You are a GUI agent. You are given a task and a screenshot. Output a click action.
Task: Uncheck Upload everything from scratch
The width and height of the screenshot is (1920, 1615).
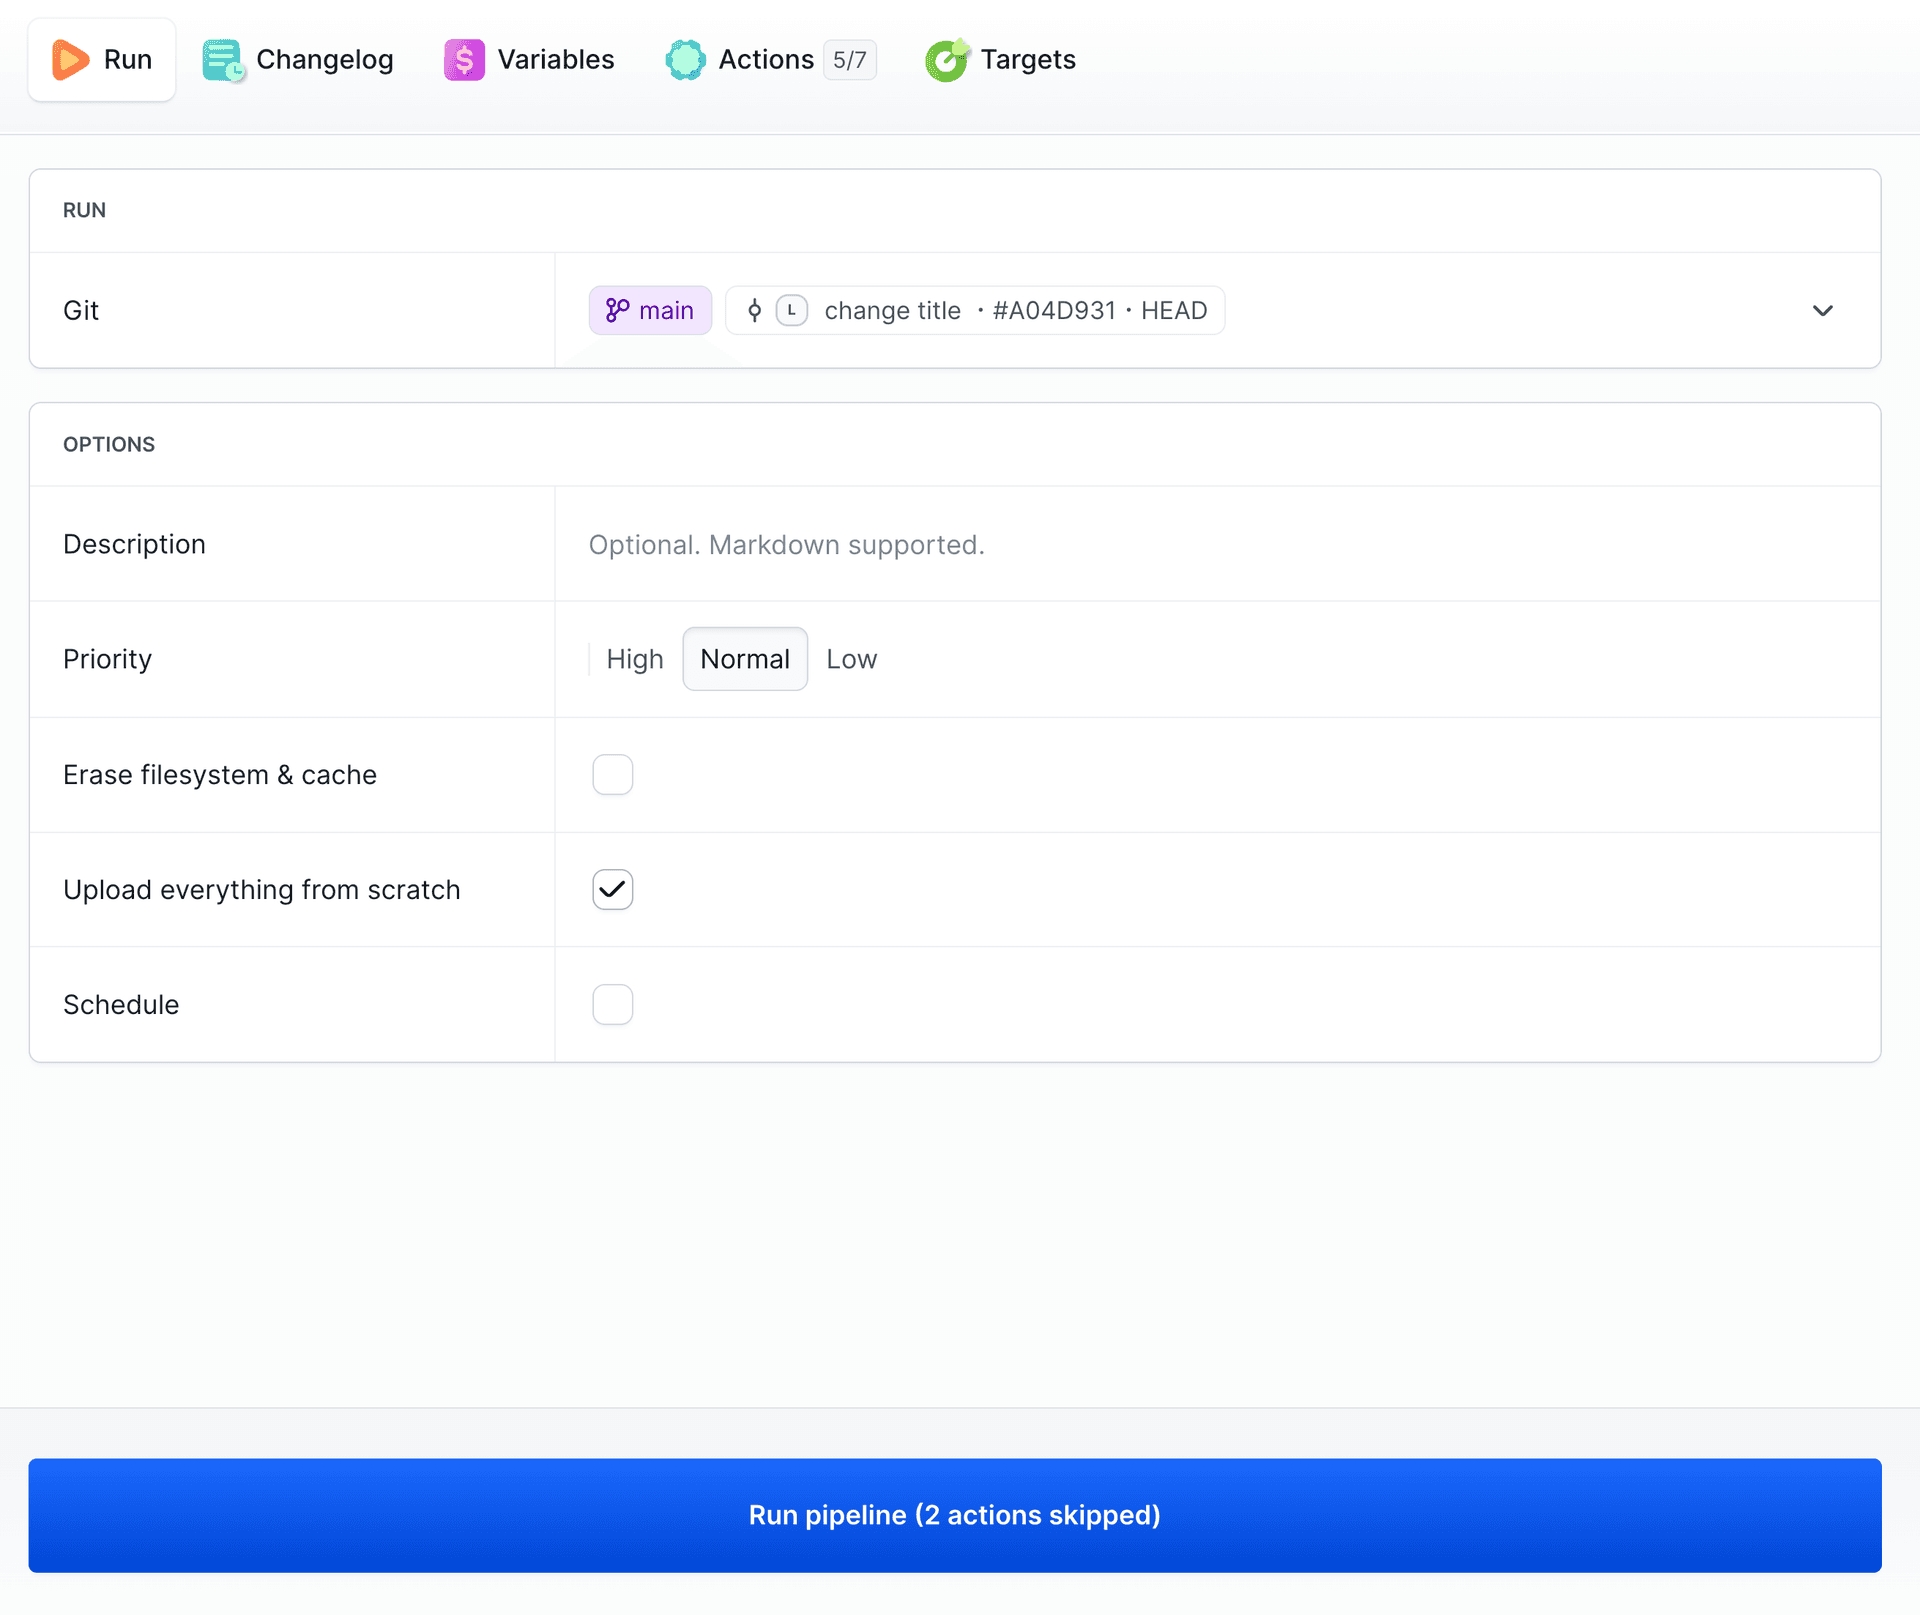point(612,890)
